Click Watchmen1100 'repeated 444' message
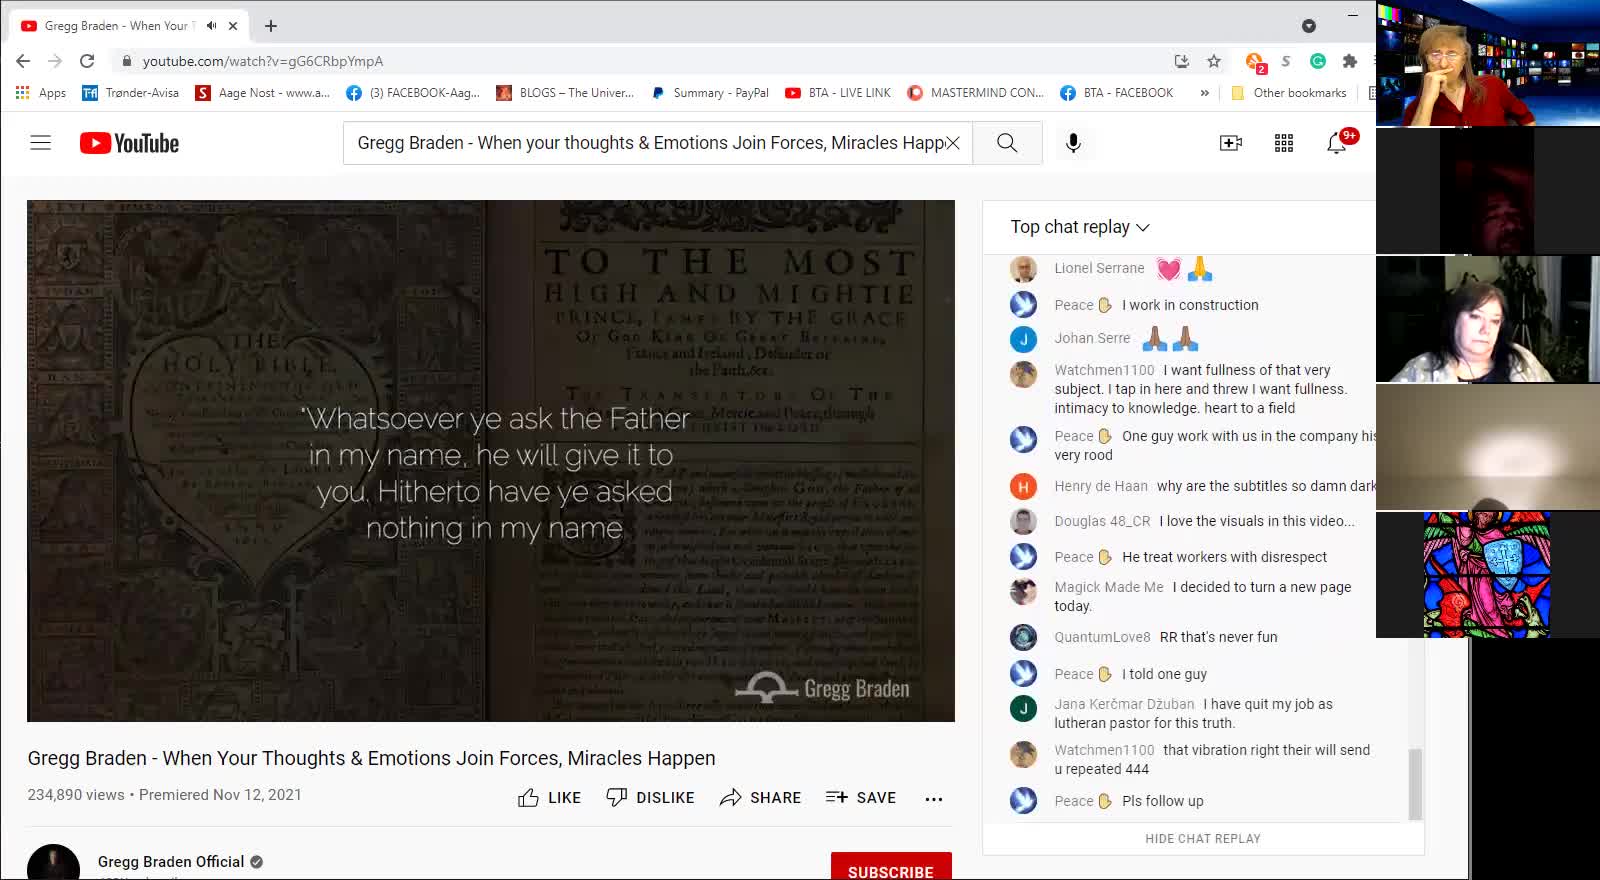1600x880 pixels. 1212,759
